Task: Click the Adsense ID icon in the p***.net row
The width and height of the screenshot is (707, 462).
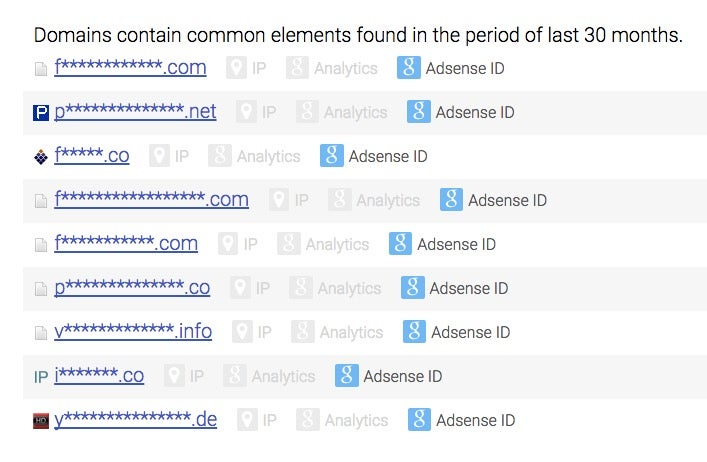Action: pos(418,112)
